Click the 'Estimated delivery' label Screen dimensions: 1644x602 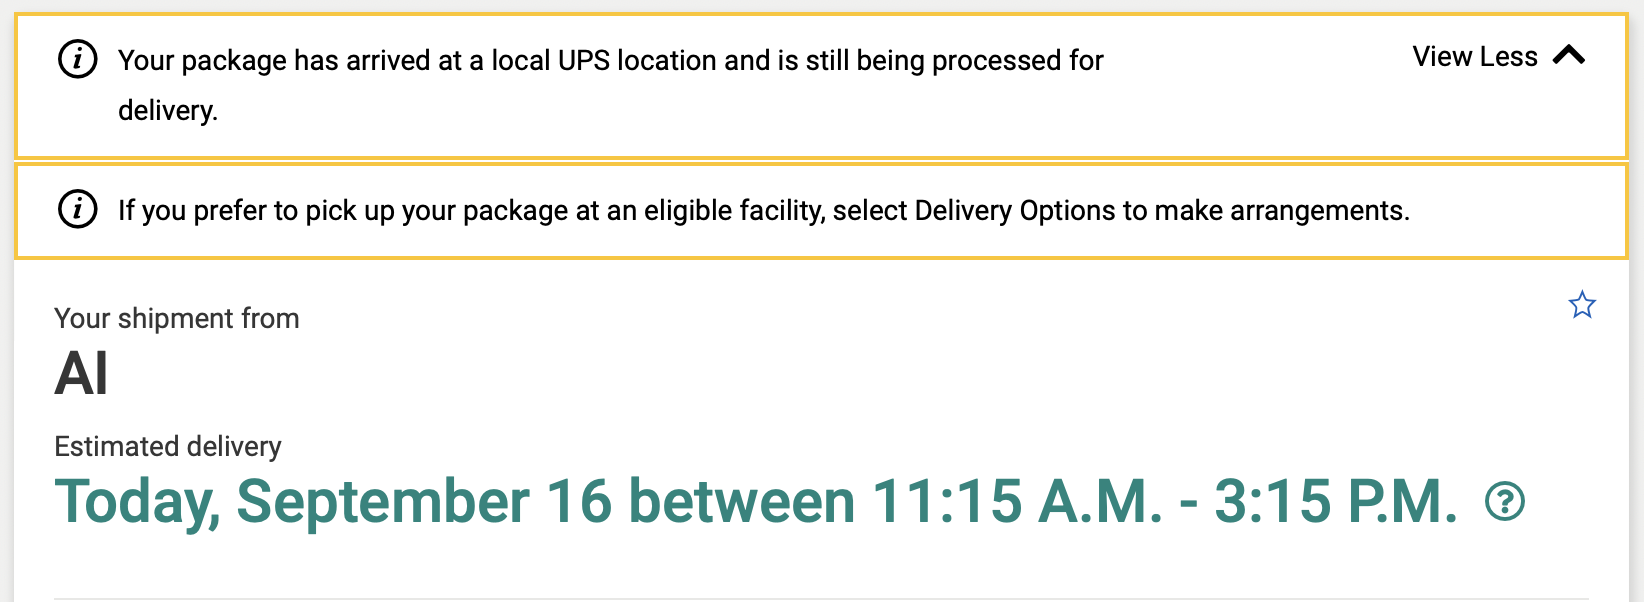168,446
